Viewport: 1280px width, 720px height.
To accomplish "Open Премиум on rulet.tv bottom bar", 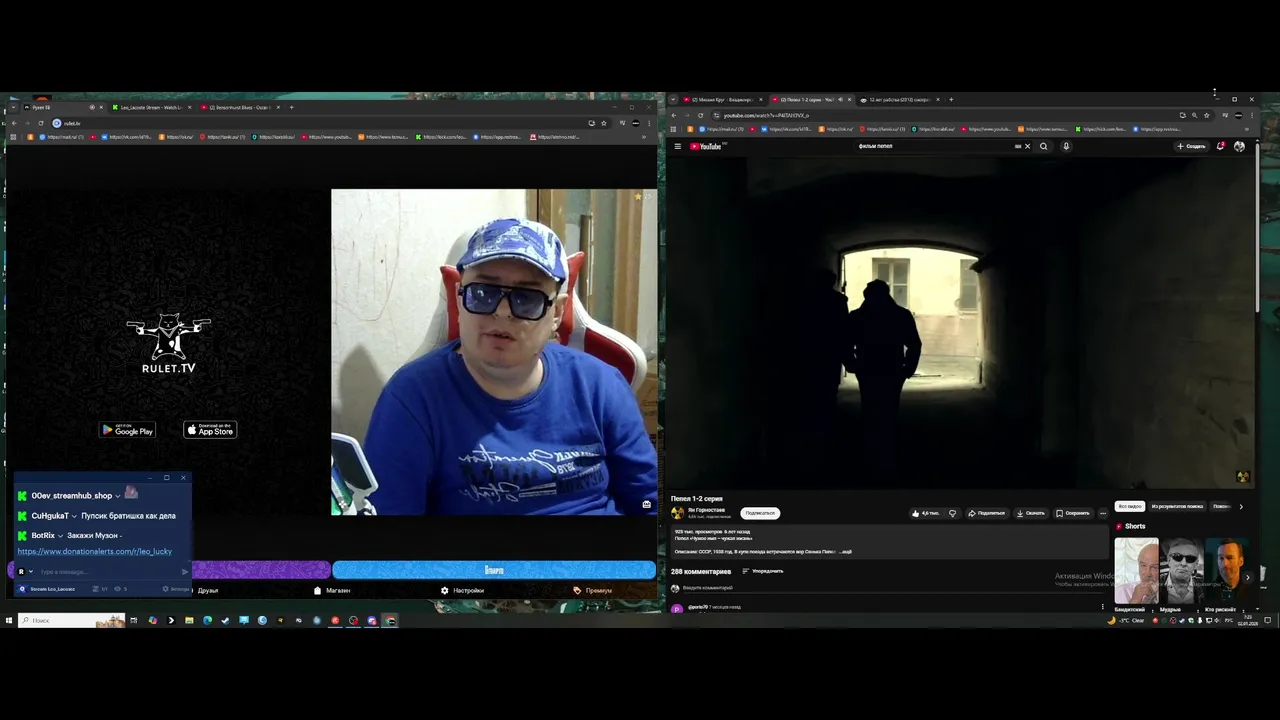I will pyautogui.click(x=593, y=590).
